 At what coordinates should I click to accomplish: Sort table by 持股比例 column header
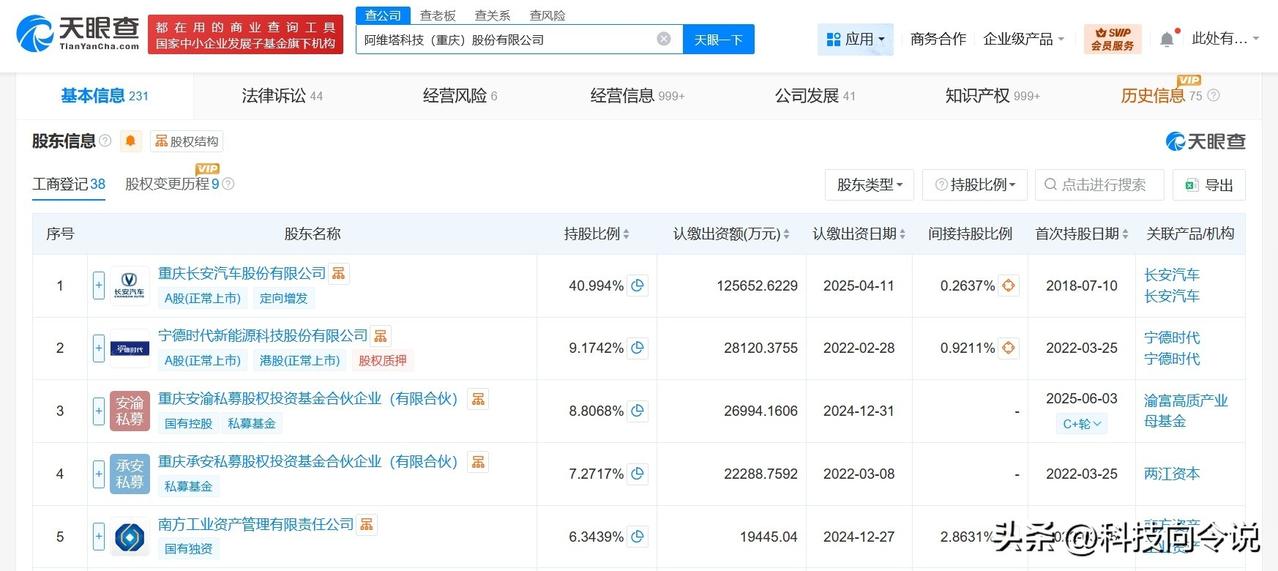tap(597, 234)
